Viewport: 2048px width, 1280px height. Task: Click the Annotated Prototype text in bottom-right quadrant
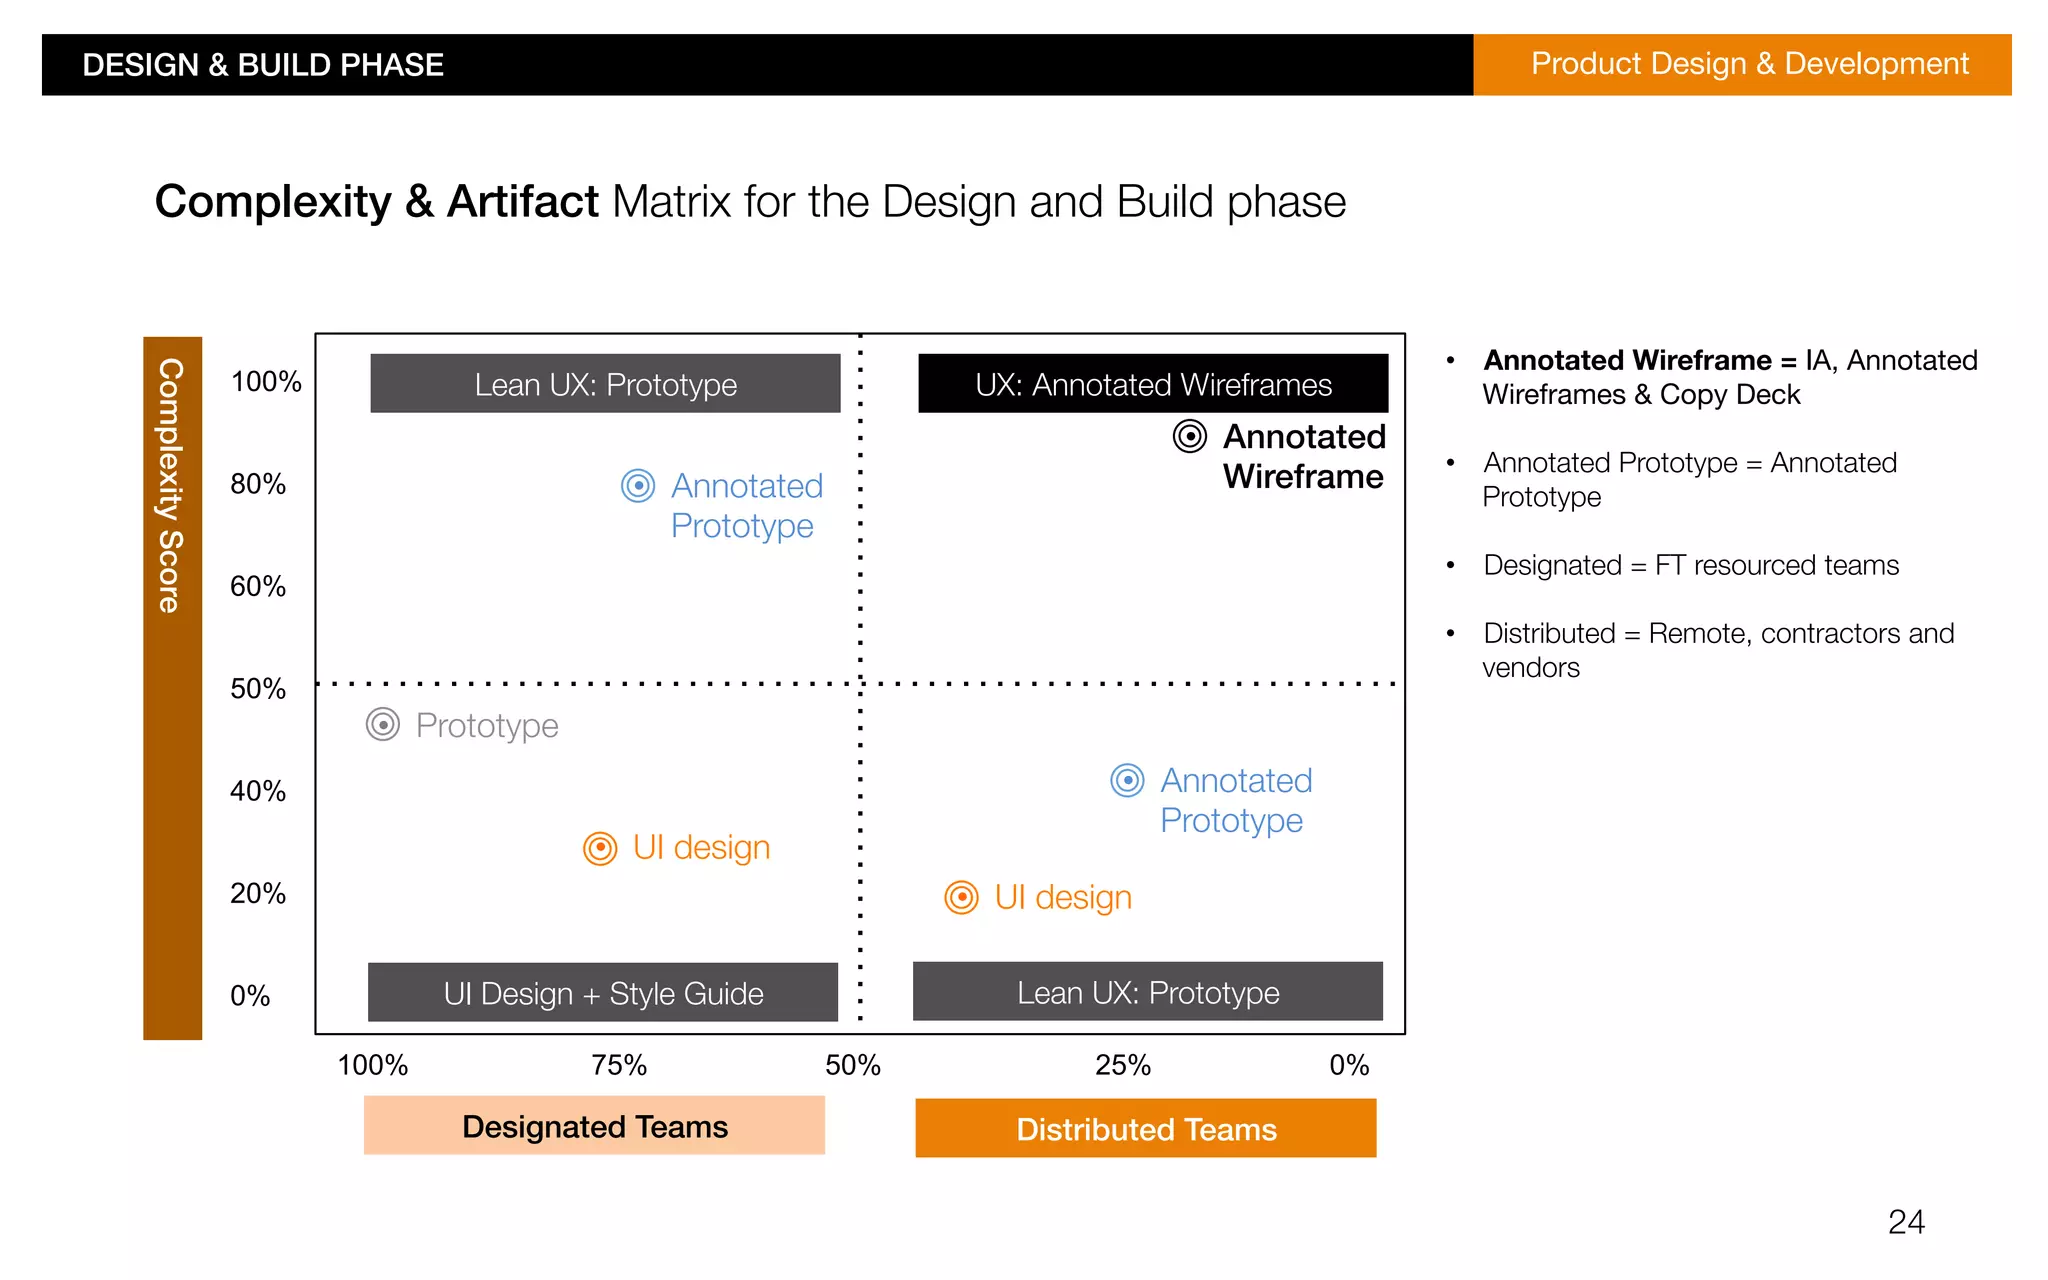1236,800
